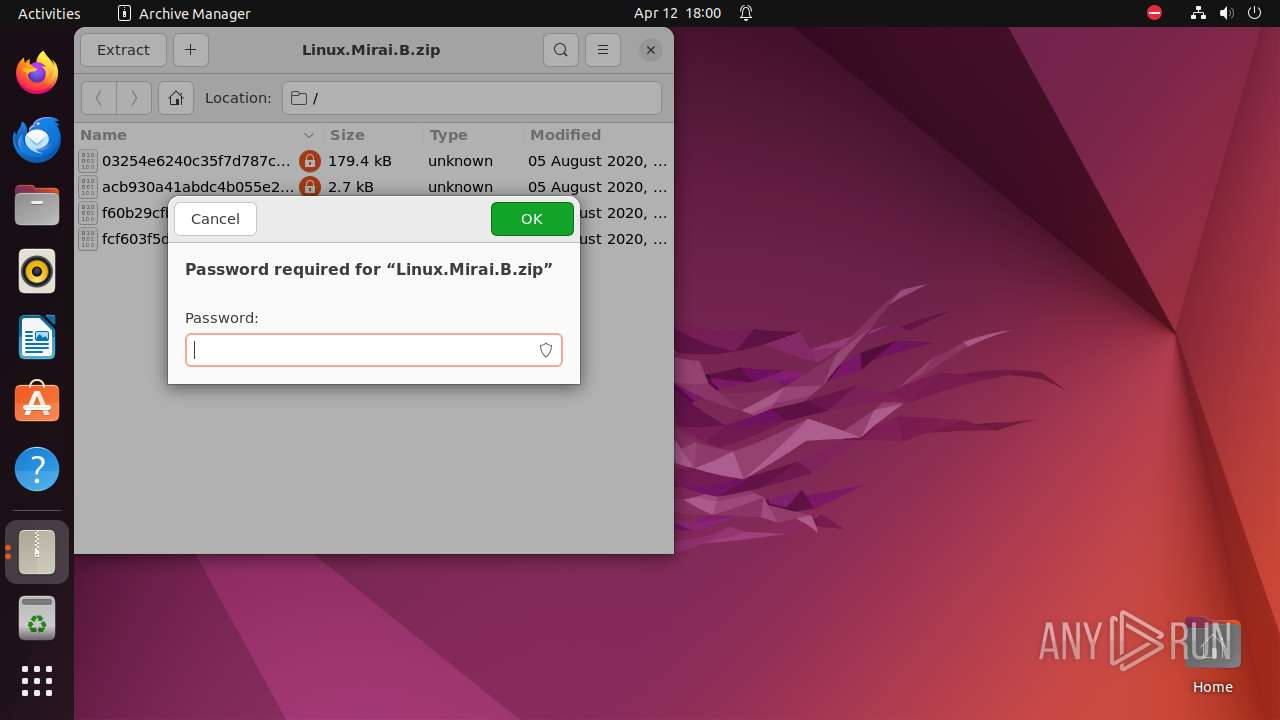Click the network status icon in top bar
Image resolution: width=1280 pixels, height=720 pixels.
point(1198,13)
